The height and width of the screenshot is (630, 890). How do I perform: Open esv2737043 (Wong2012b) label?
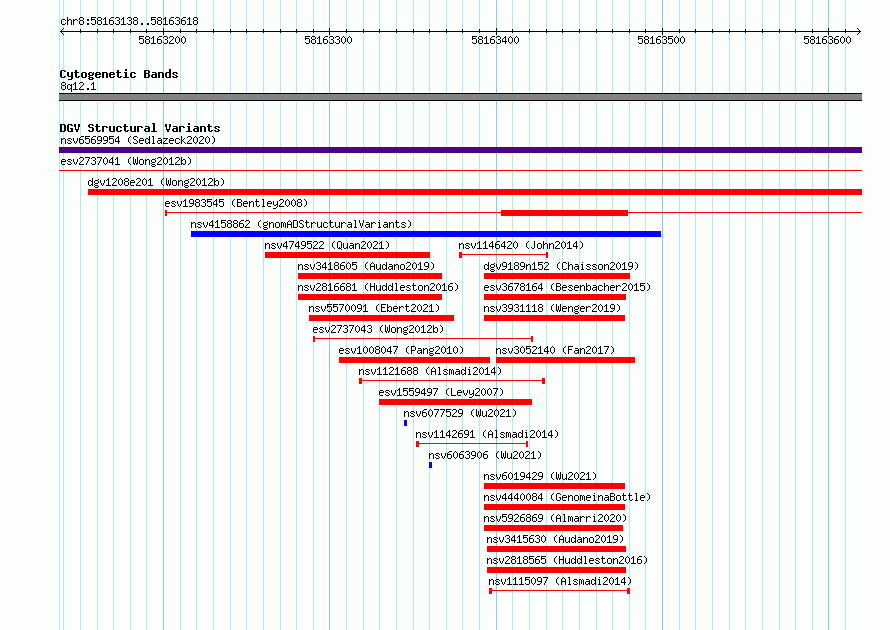coord(378,329)
